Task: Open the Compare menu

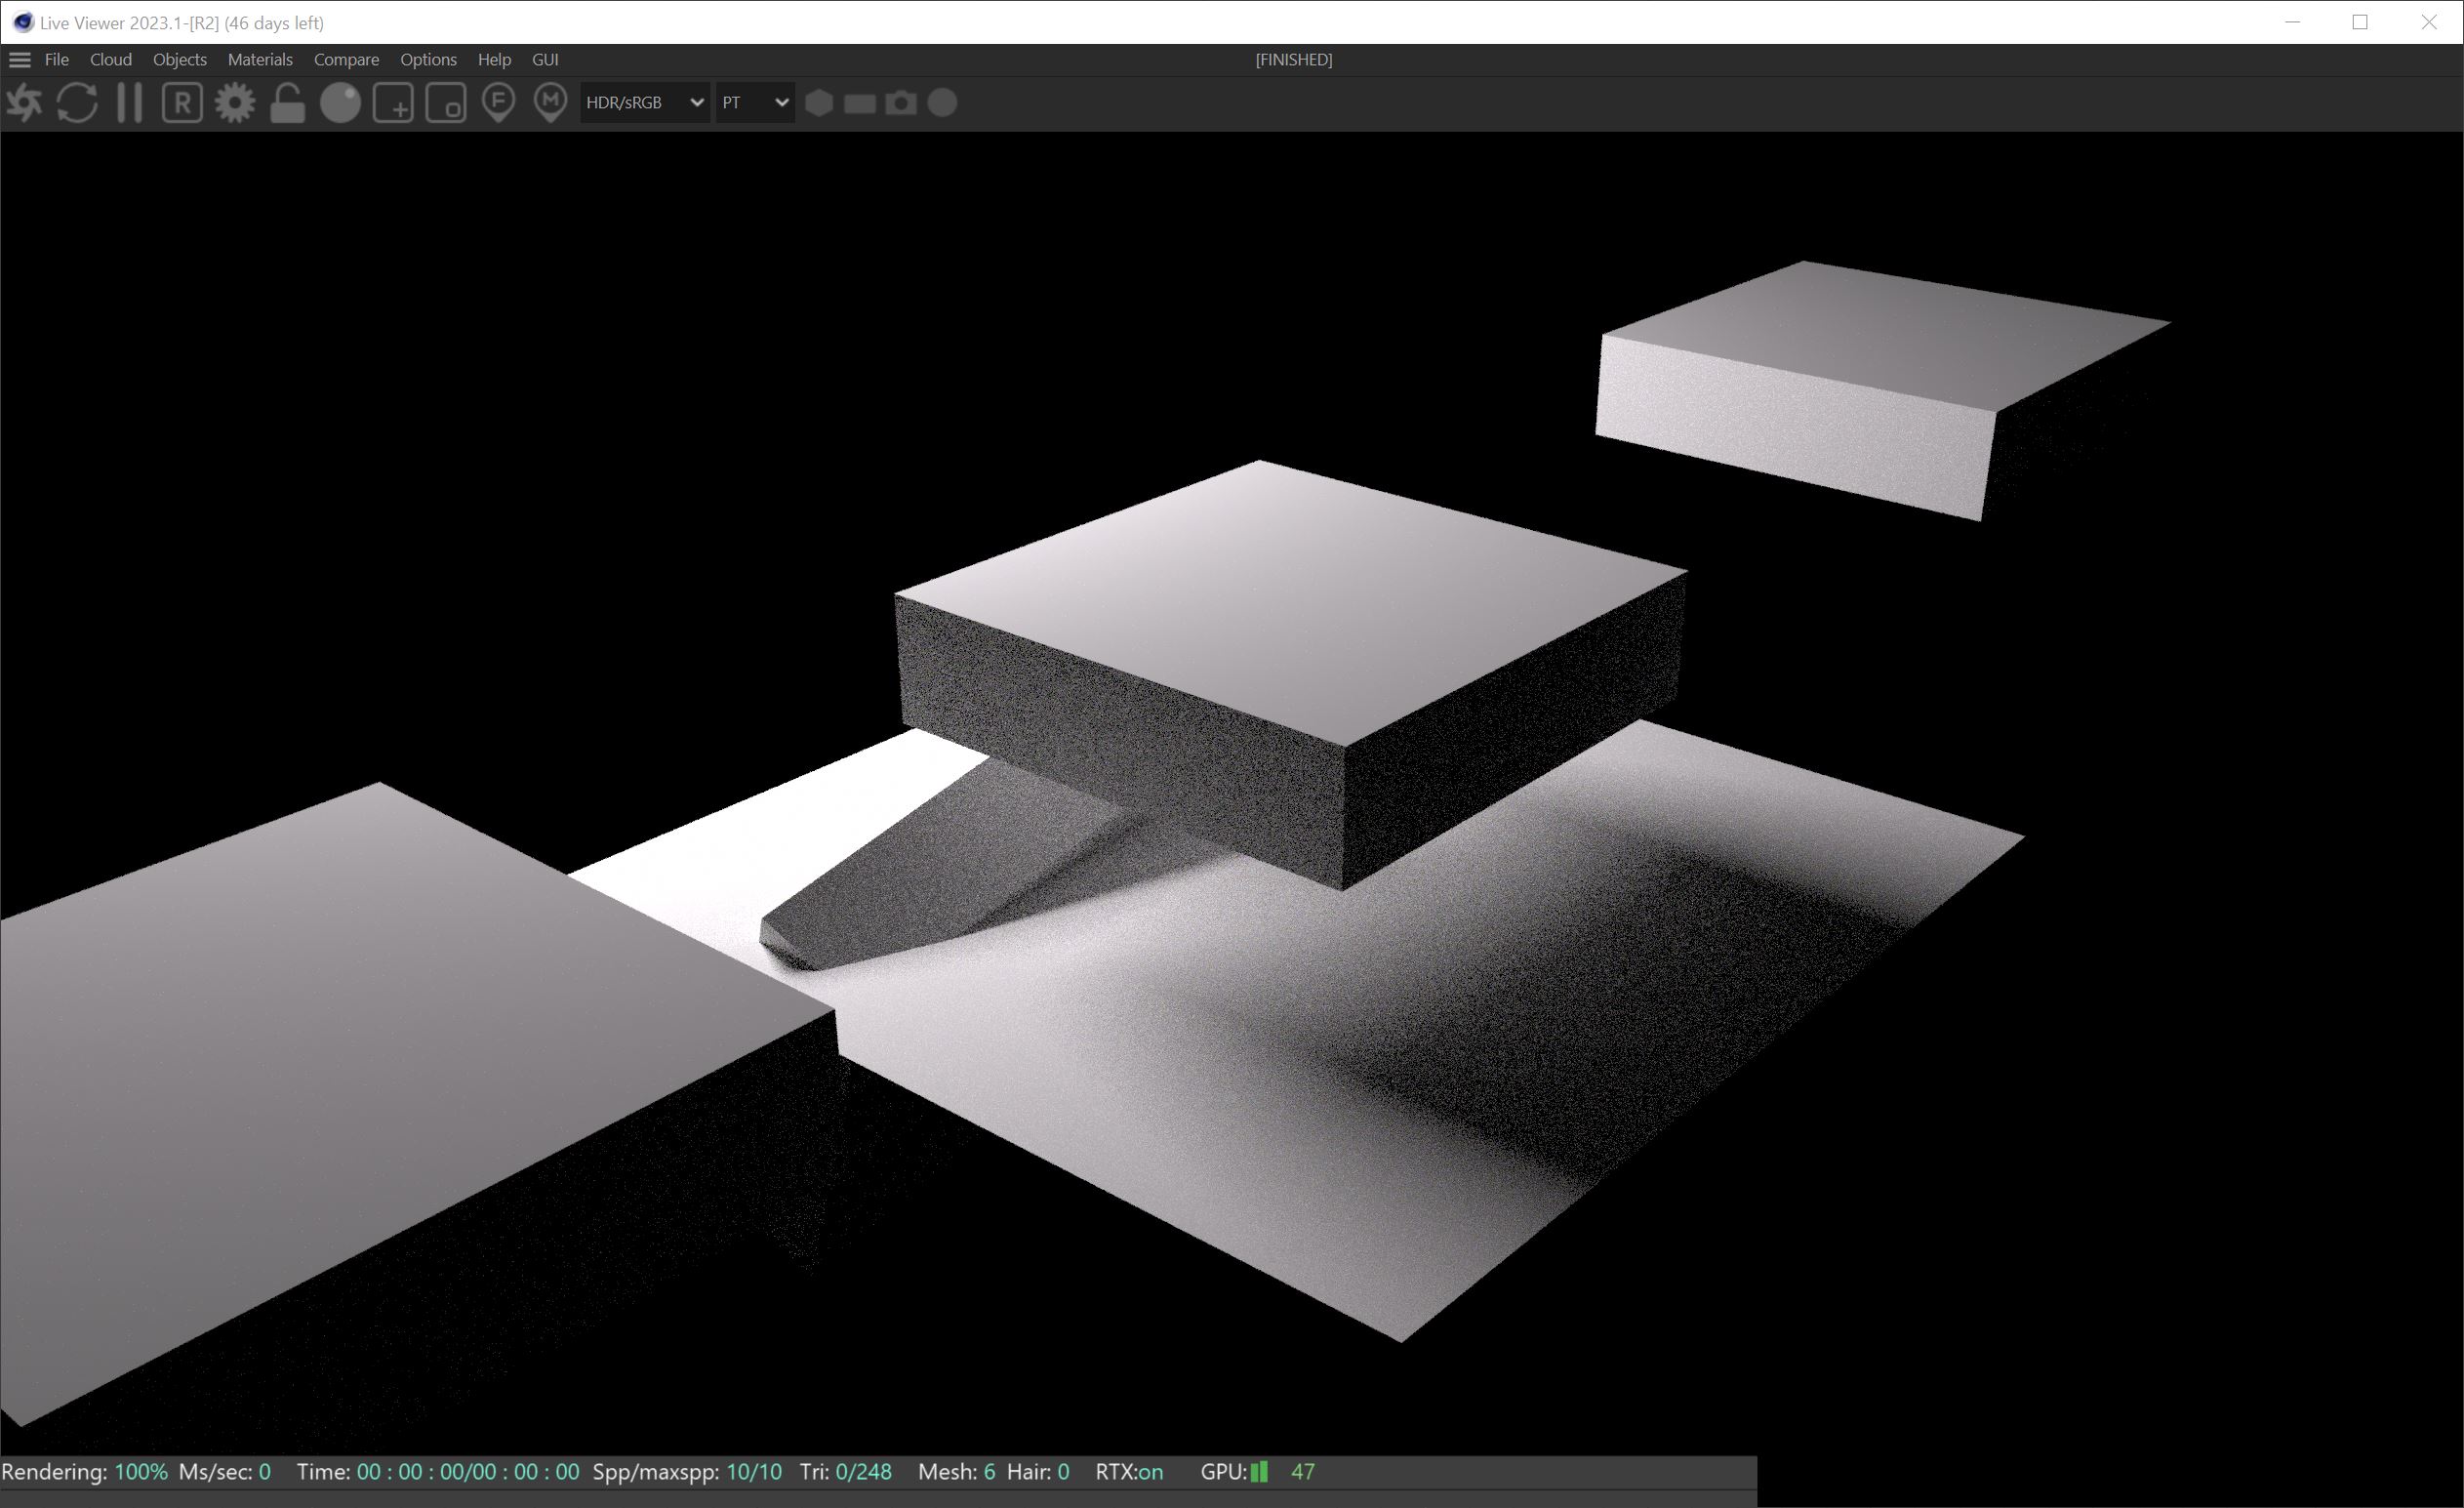Action: click(x=346, y=60)
